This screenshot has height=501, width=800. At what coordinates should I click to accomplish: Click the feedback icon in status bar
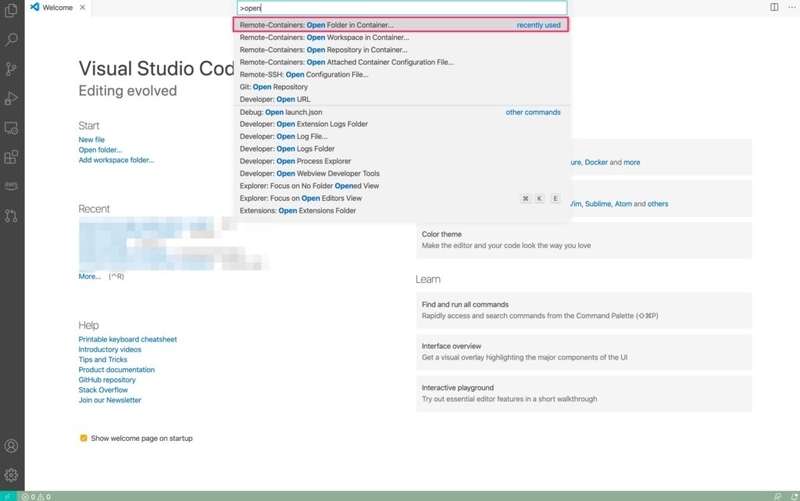click(x=778, y=496)
